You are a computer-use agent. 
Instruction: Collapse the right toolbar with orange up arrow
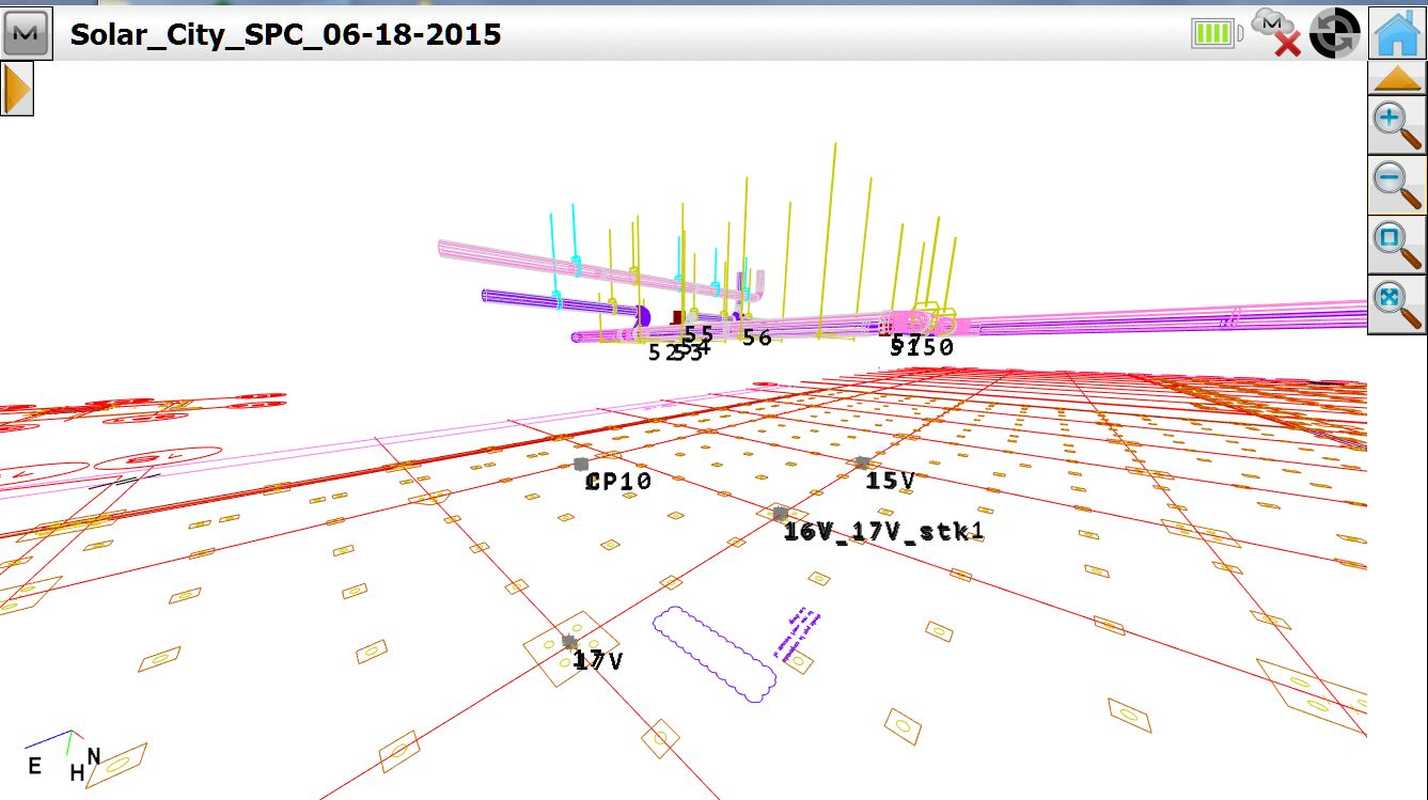1396,78
